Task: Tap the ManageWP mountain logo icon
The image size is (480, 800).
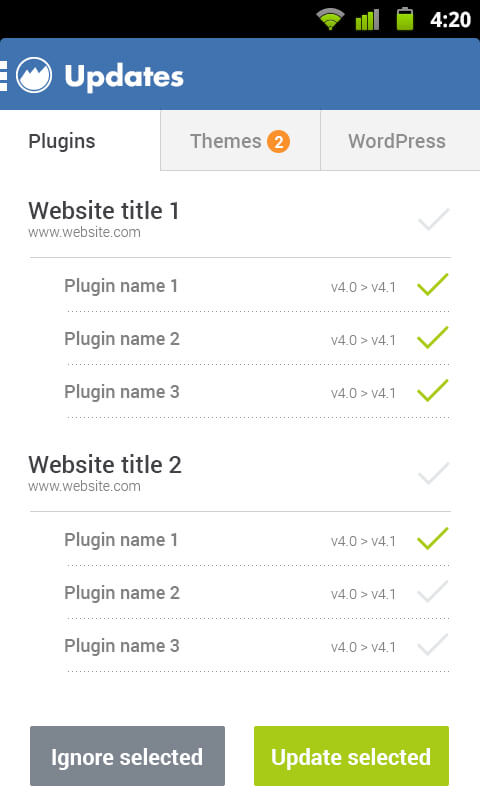Action: (x=34, y=75)
